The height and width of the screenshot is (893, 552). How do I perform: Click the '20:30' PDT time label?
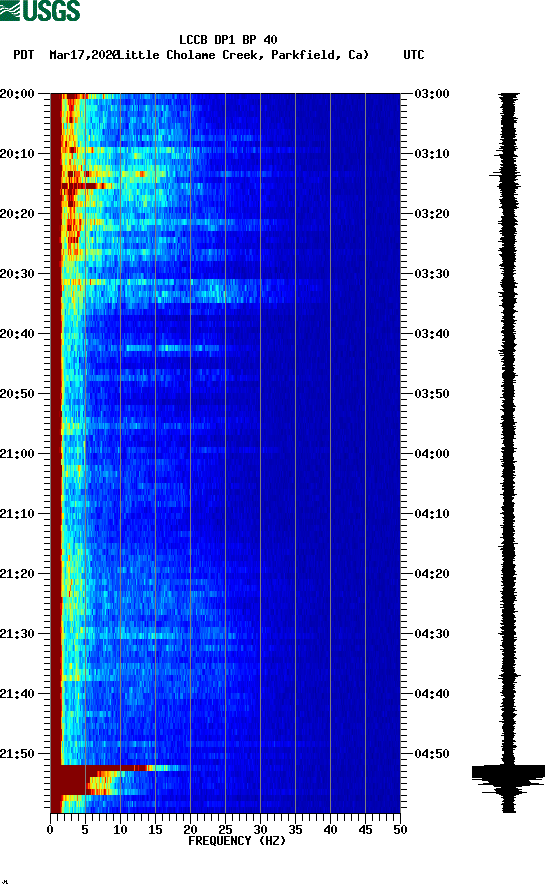[17, 273]
